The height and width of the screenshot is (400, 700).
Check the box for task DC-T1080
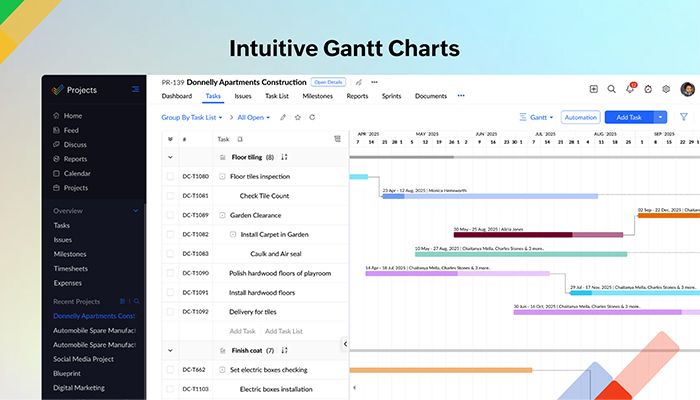[x=170, y=177]
